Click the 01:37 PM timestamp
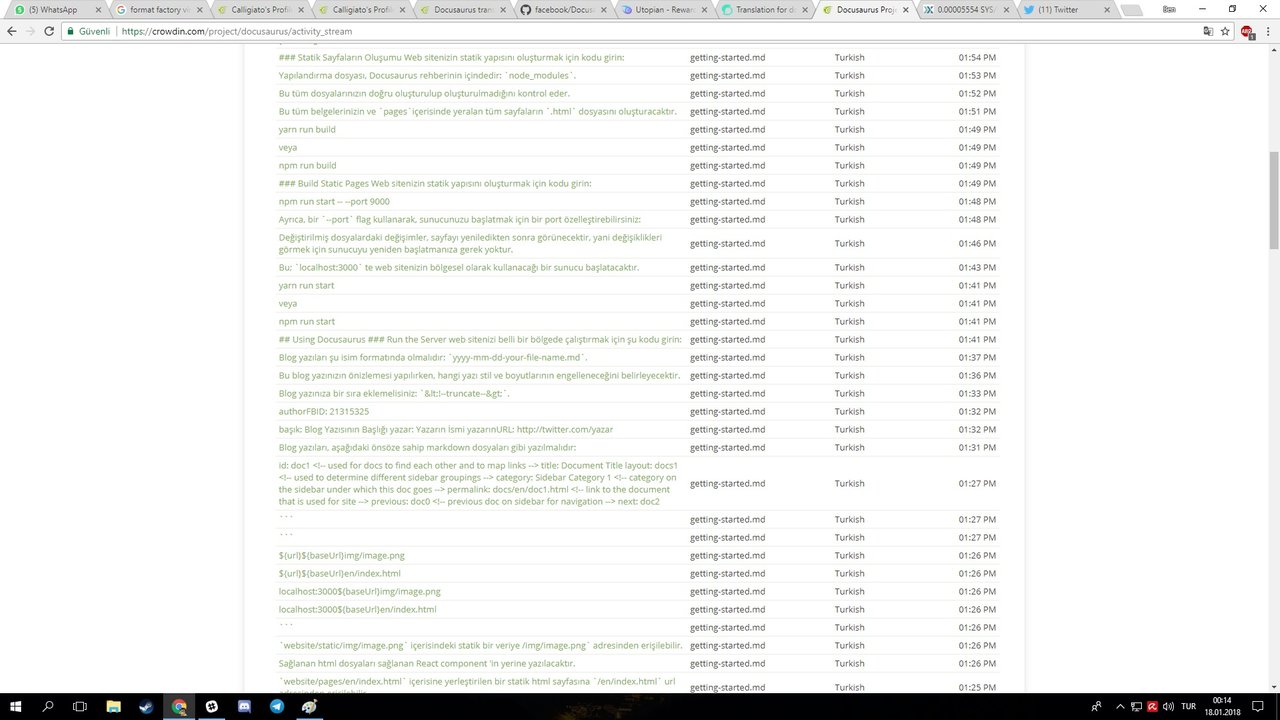The width and height of the screenshot is (1280, 720). pyautogui.click(x=977, y=357)
